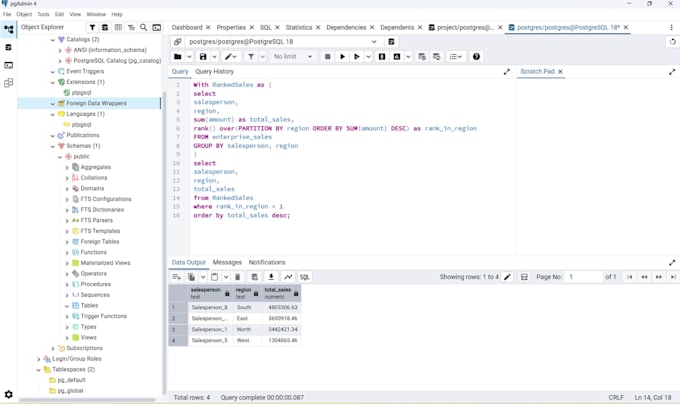Go to the next results page
Image resolution: width=680 pixels, height=404 pixels.
click(659, 277)
